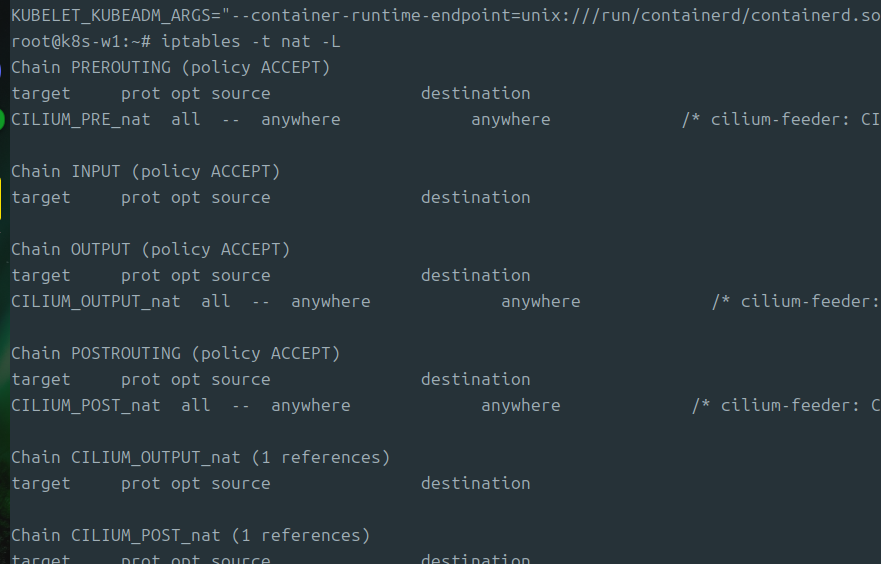Click the destination column header under Chain INPUT

(476, 198)
